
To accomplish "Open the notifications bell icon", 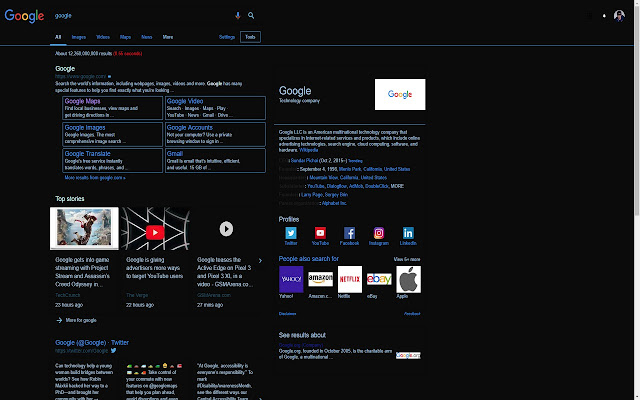I will (x=604, y=16).
